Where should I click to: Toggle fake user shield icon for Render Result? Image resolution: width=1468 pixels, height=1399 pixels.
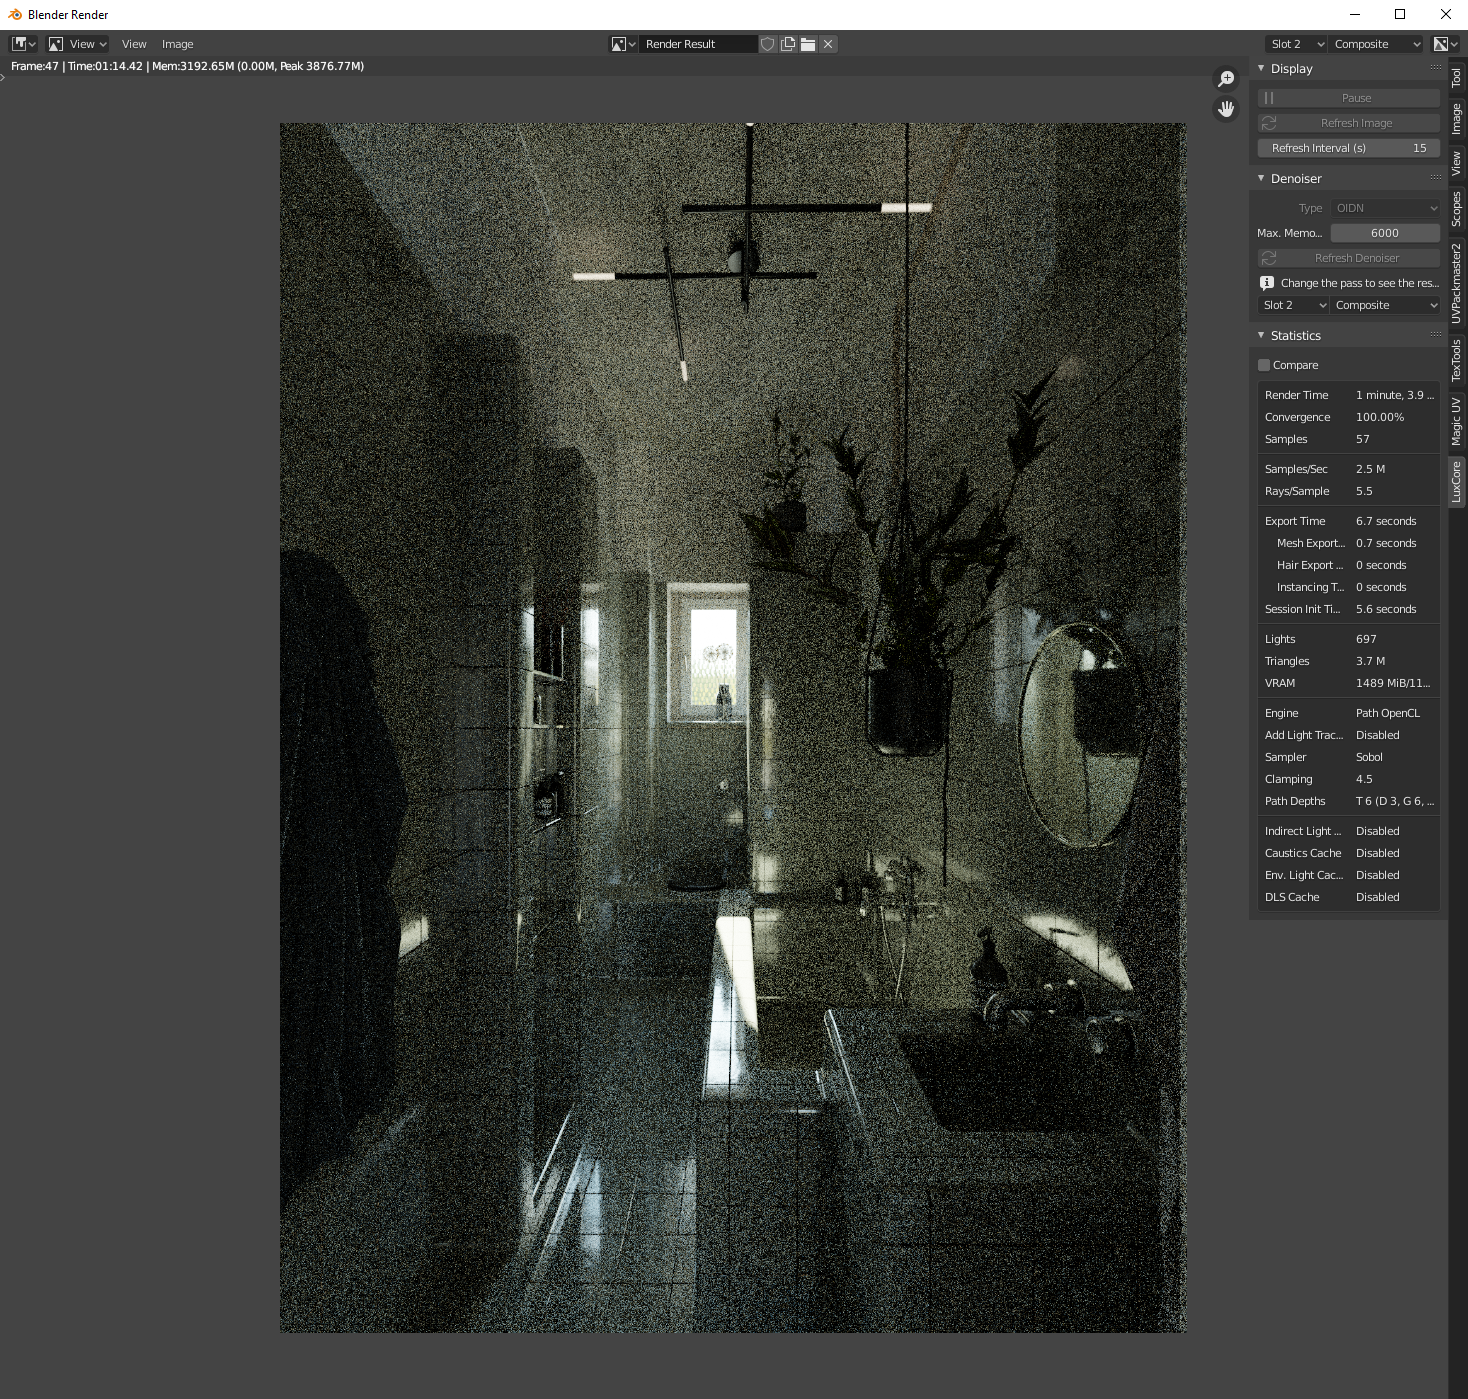pos(768,44)
